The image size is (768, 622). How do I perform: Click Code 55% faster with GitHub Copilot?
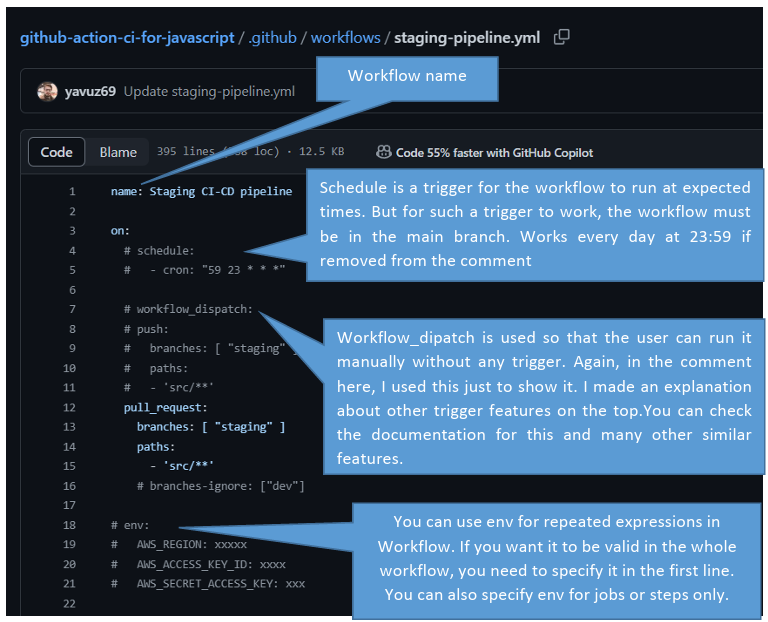(x=494, y=153)
